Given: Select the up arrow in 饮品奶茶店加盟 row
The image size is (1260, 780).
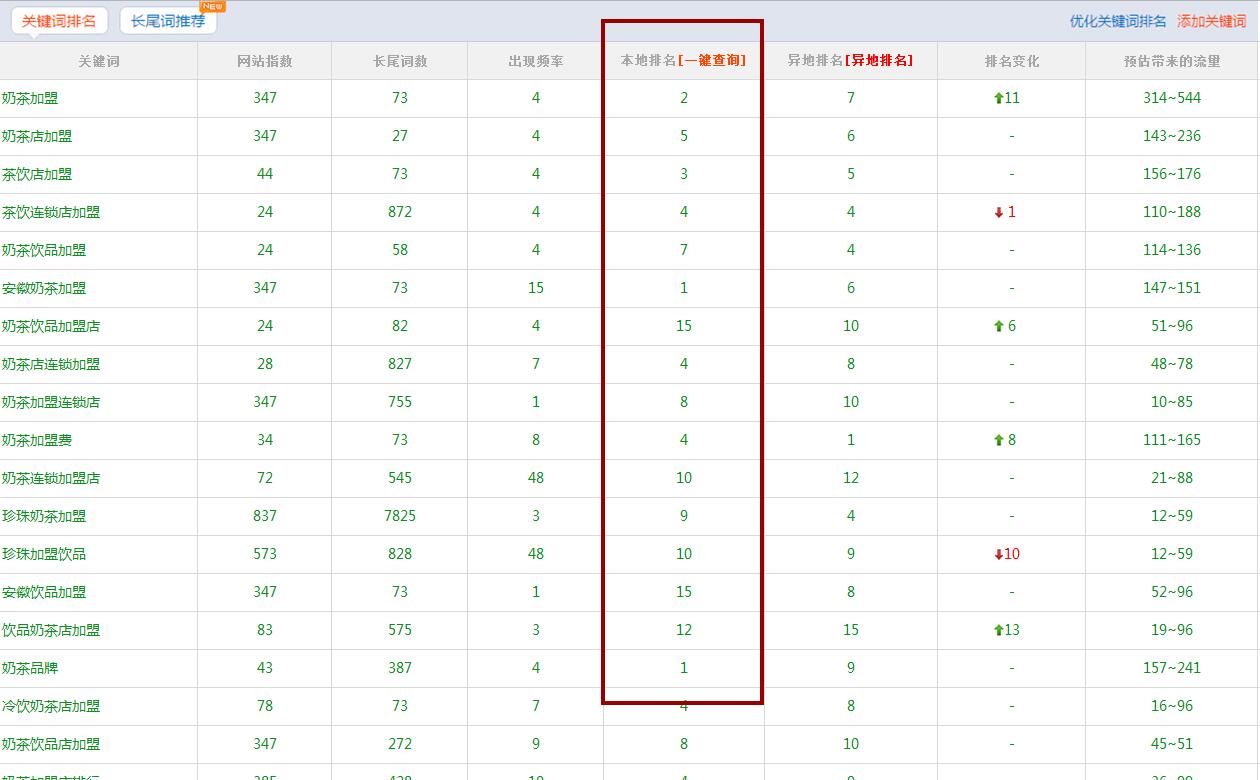Looking at the screenshot, I should click(x=998, y=630).
